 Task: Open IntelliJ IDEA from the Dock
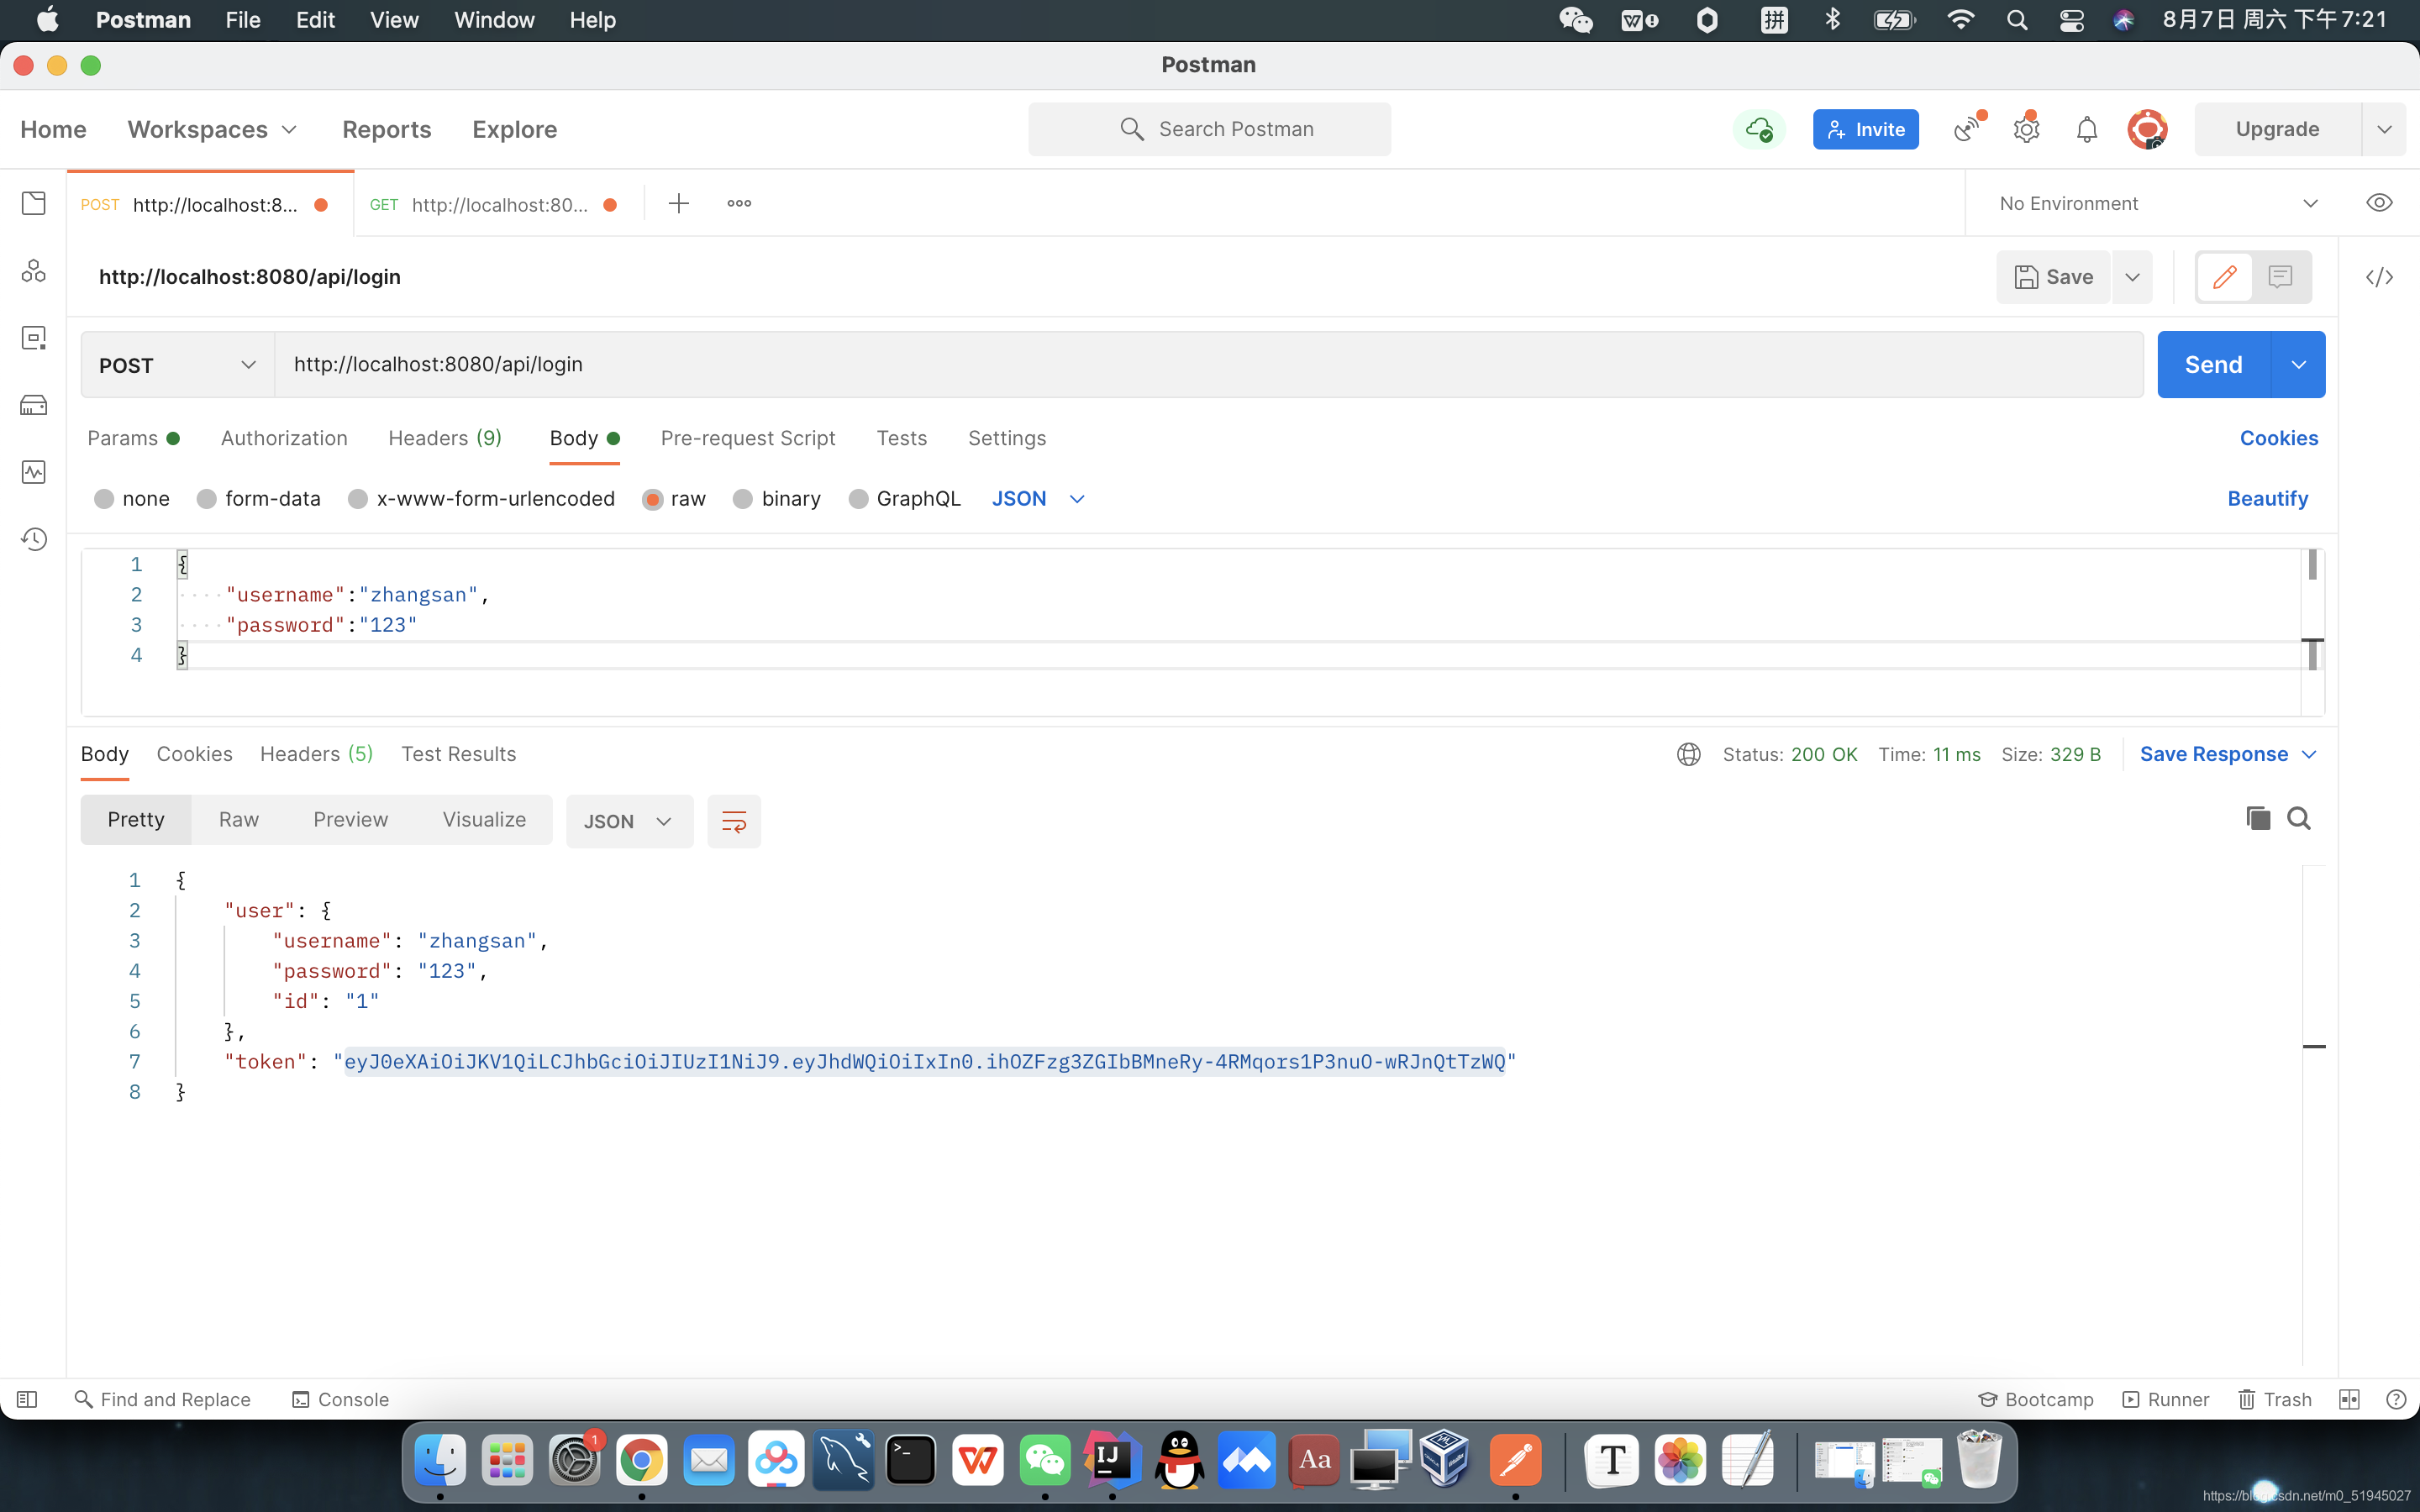pos(1111,1461)
